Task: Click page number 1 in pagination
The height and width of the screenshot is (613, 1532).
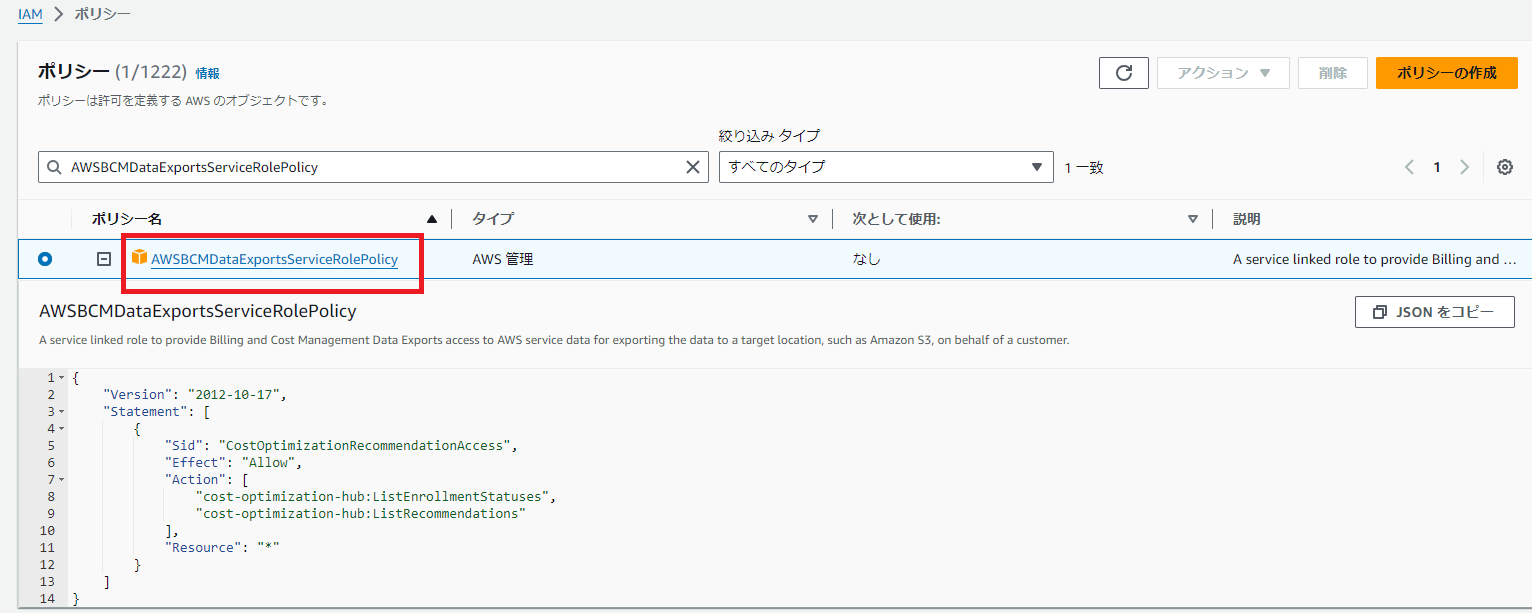Action: 1437,167
